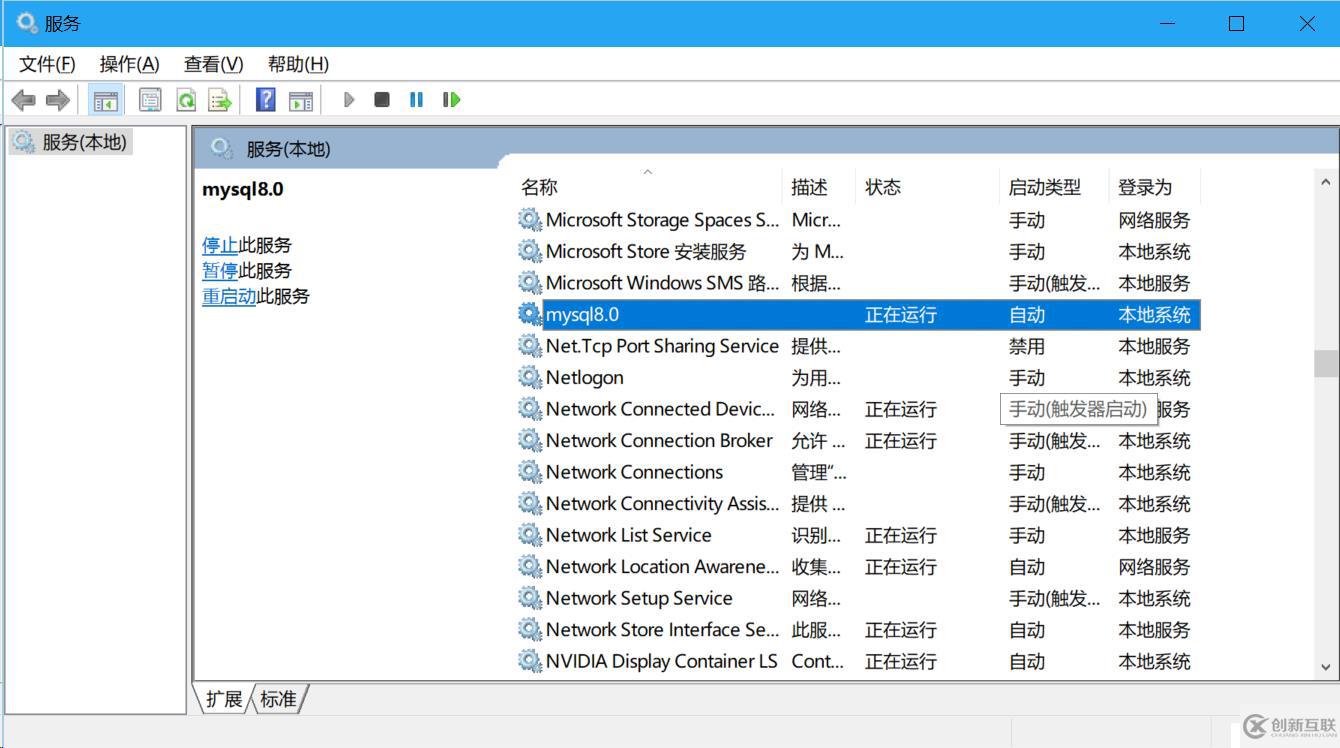Click the scroll-down arrow of services list
Viewport: 1340px width, 748px height.
click(1326, 667)
